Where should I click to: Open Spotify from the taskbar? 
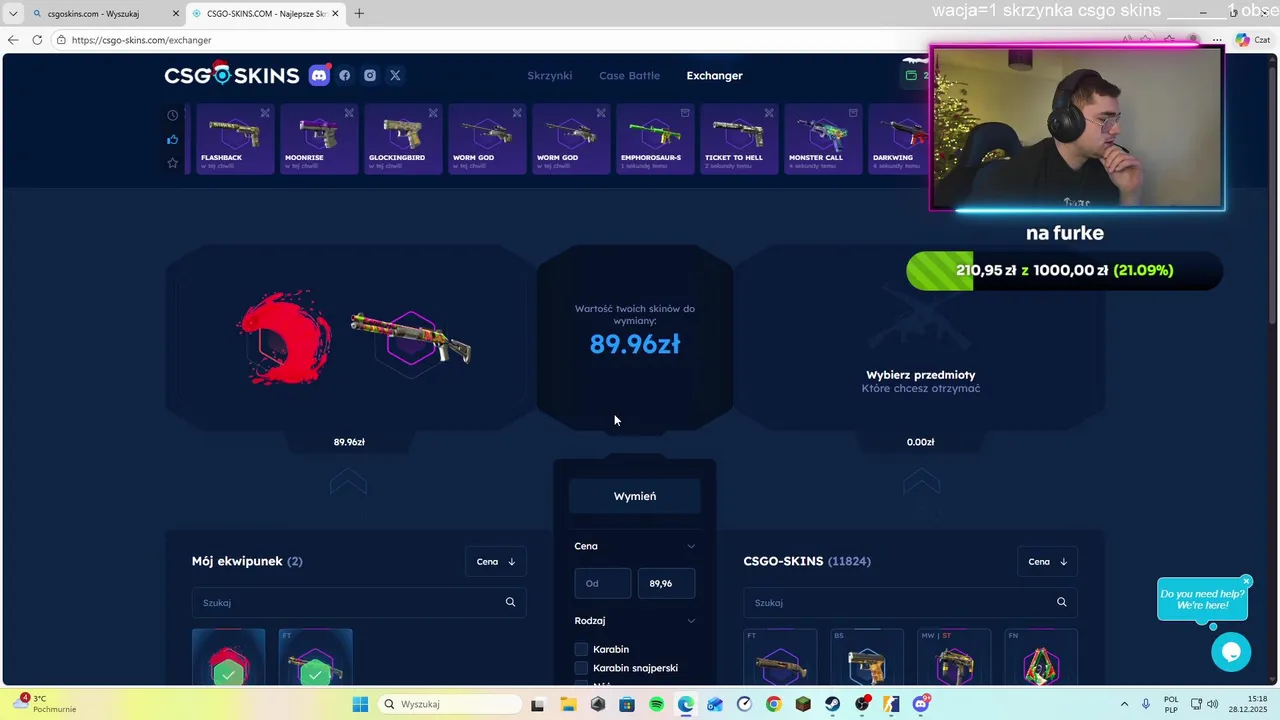click(656, 704)
